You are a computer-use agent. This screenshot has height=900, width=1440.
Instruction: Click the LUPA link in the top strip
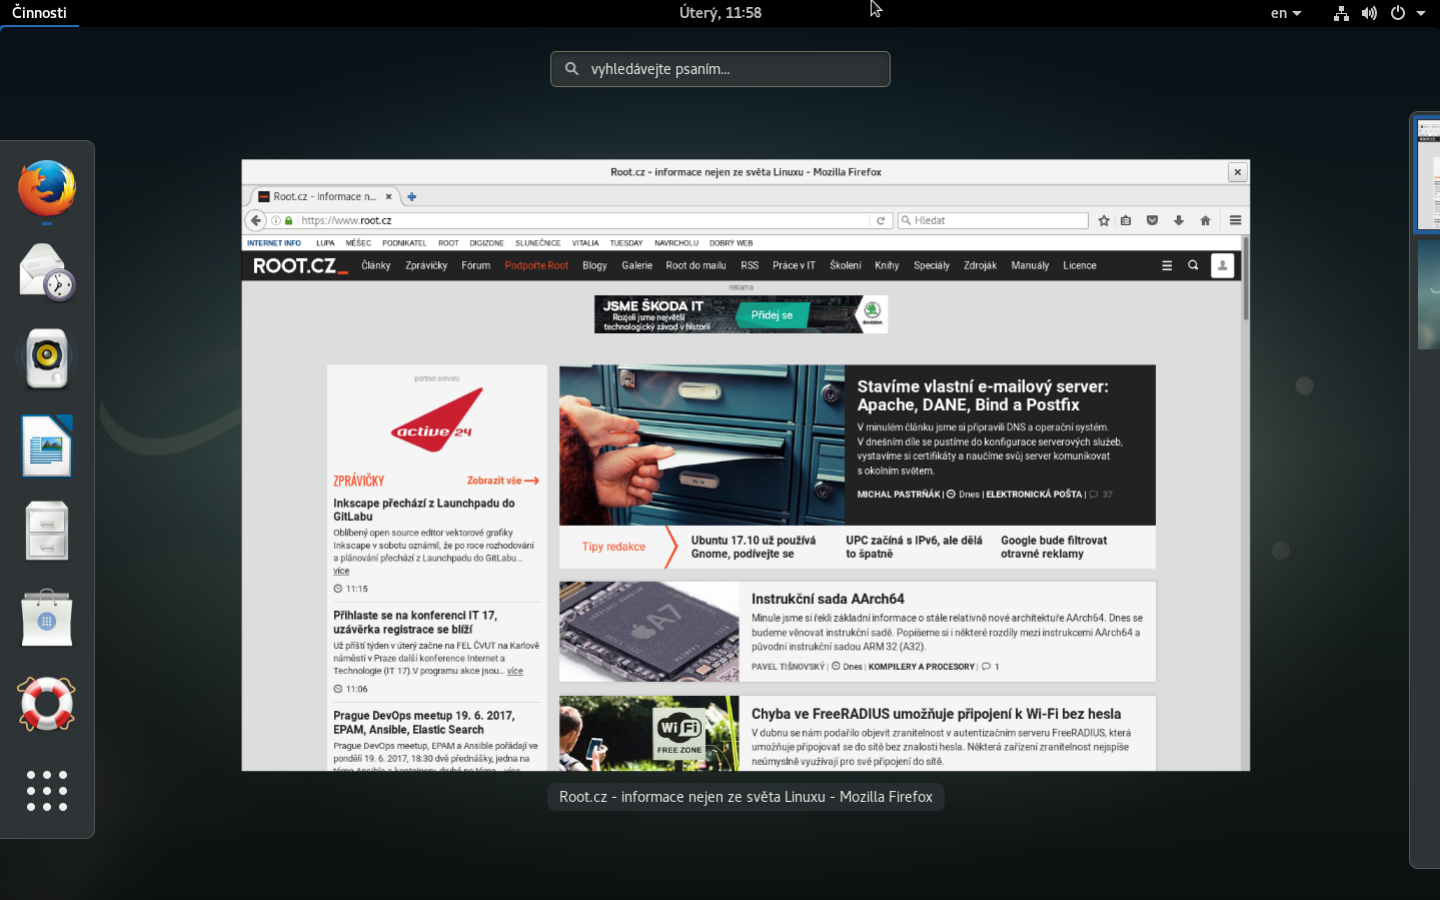[x=325, y=243]
